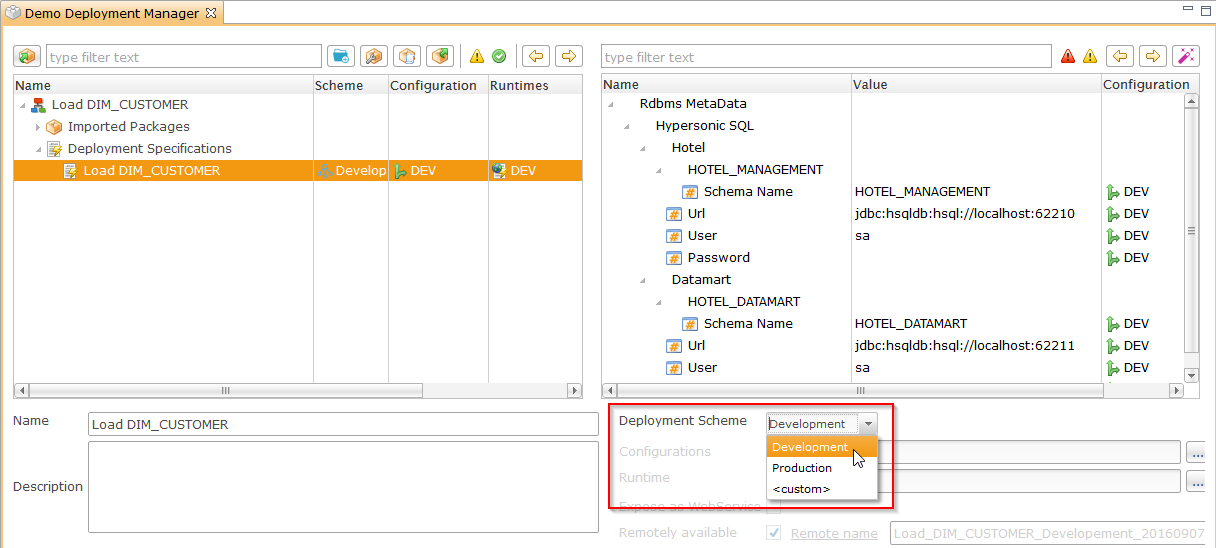Click the right arrow button in right toolbar

point(1151,57)
